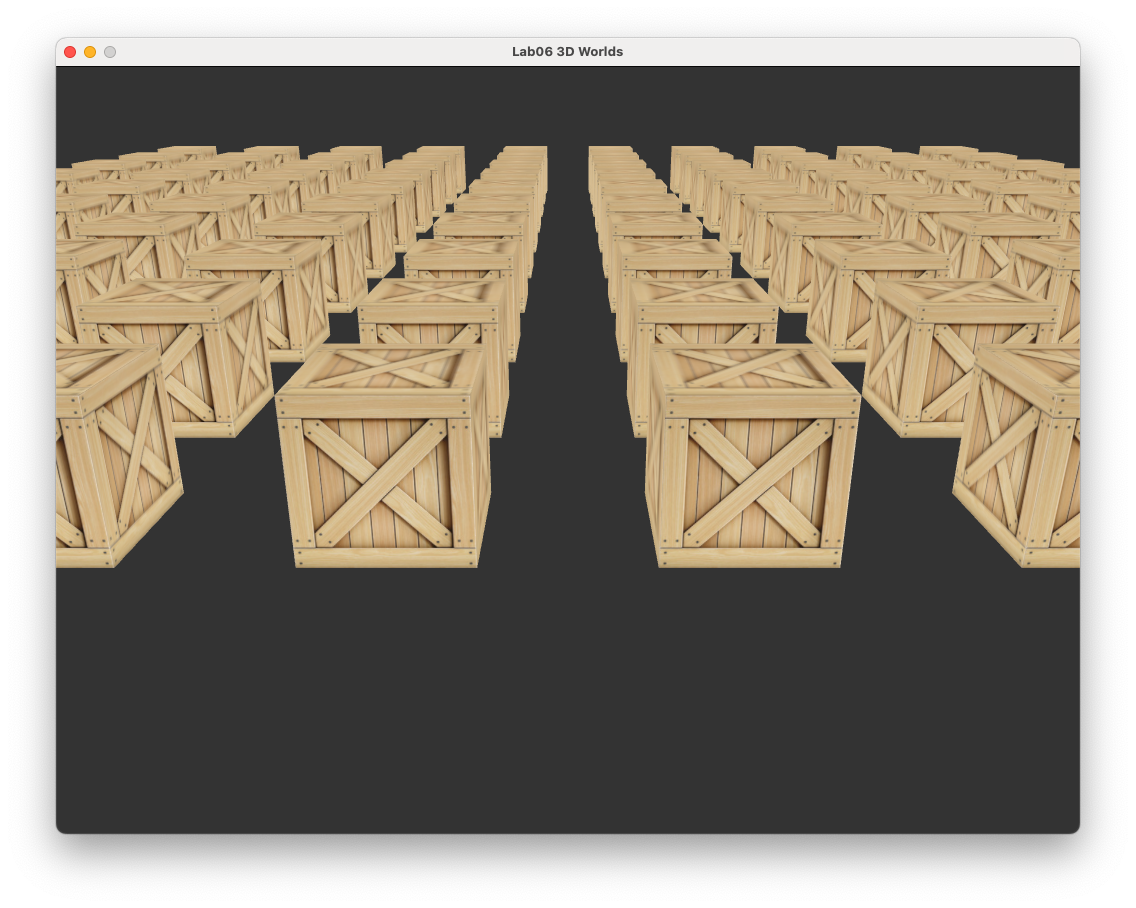Minimize the window using the yellow button
This screenshot has width=1136, height=908.
click(x=90, y=51)
